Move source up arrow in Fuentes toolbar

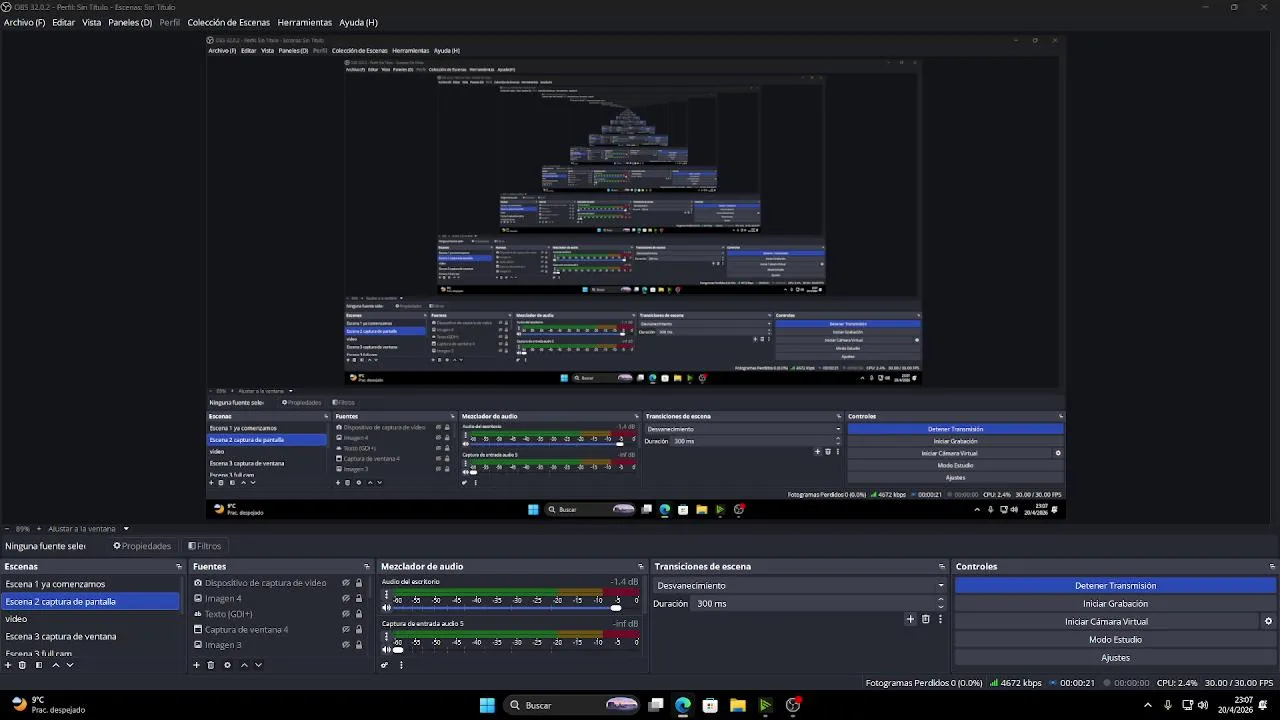(x=244, y=665)
